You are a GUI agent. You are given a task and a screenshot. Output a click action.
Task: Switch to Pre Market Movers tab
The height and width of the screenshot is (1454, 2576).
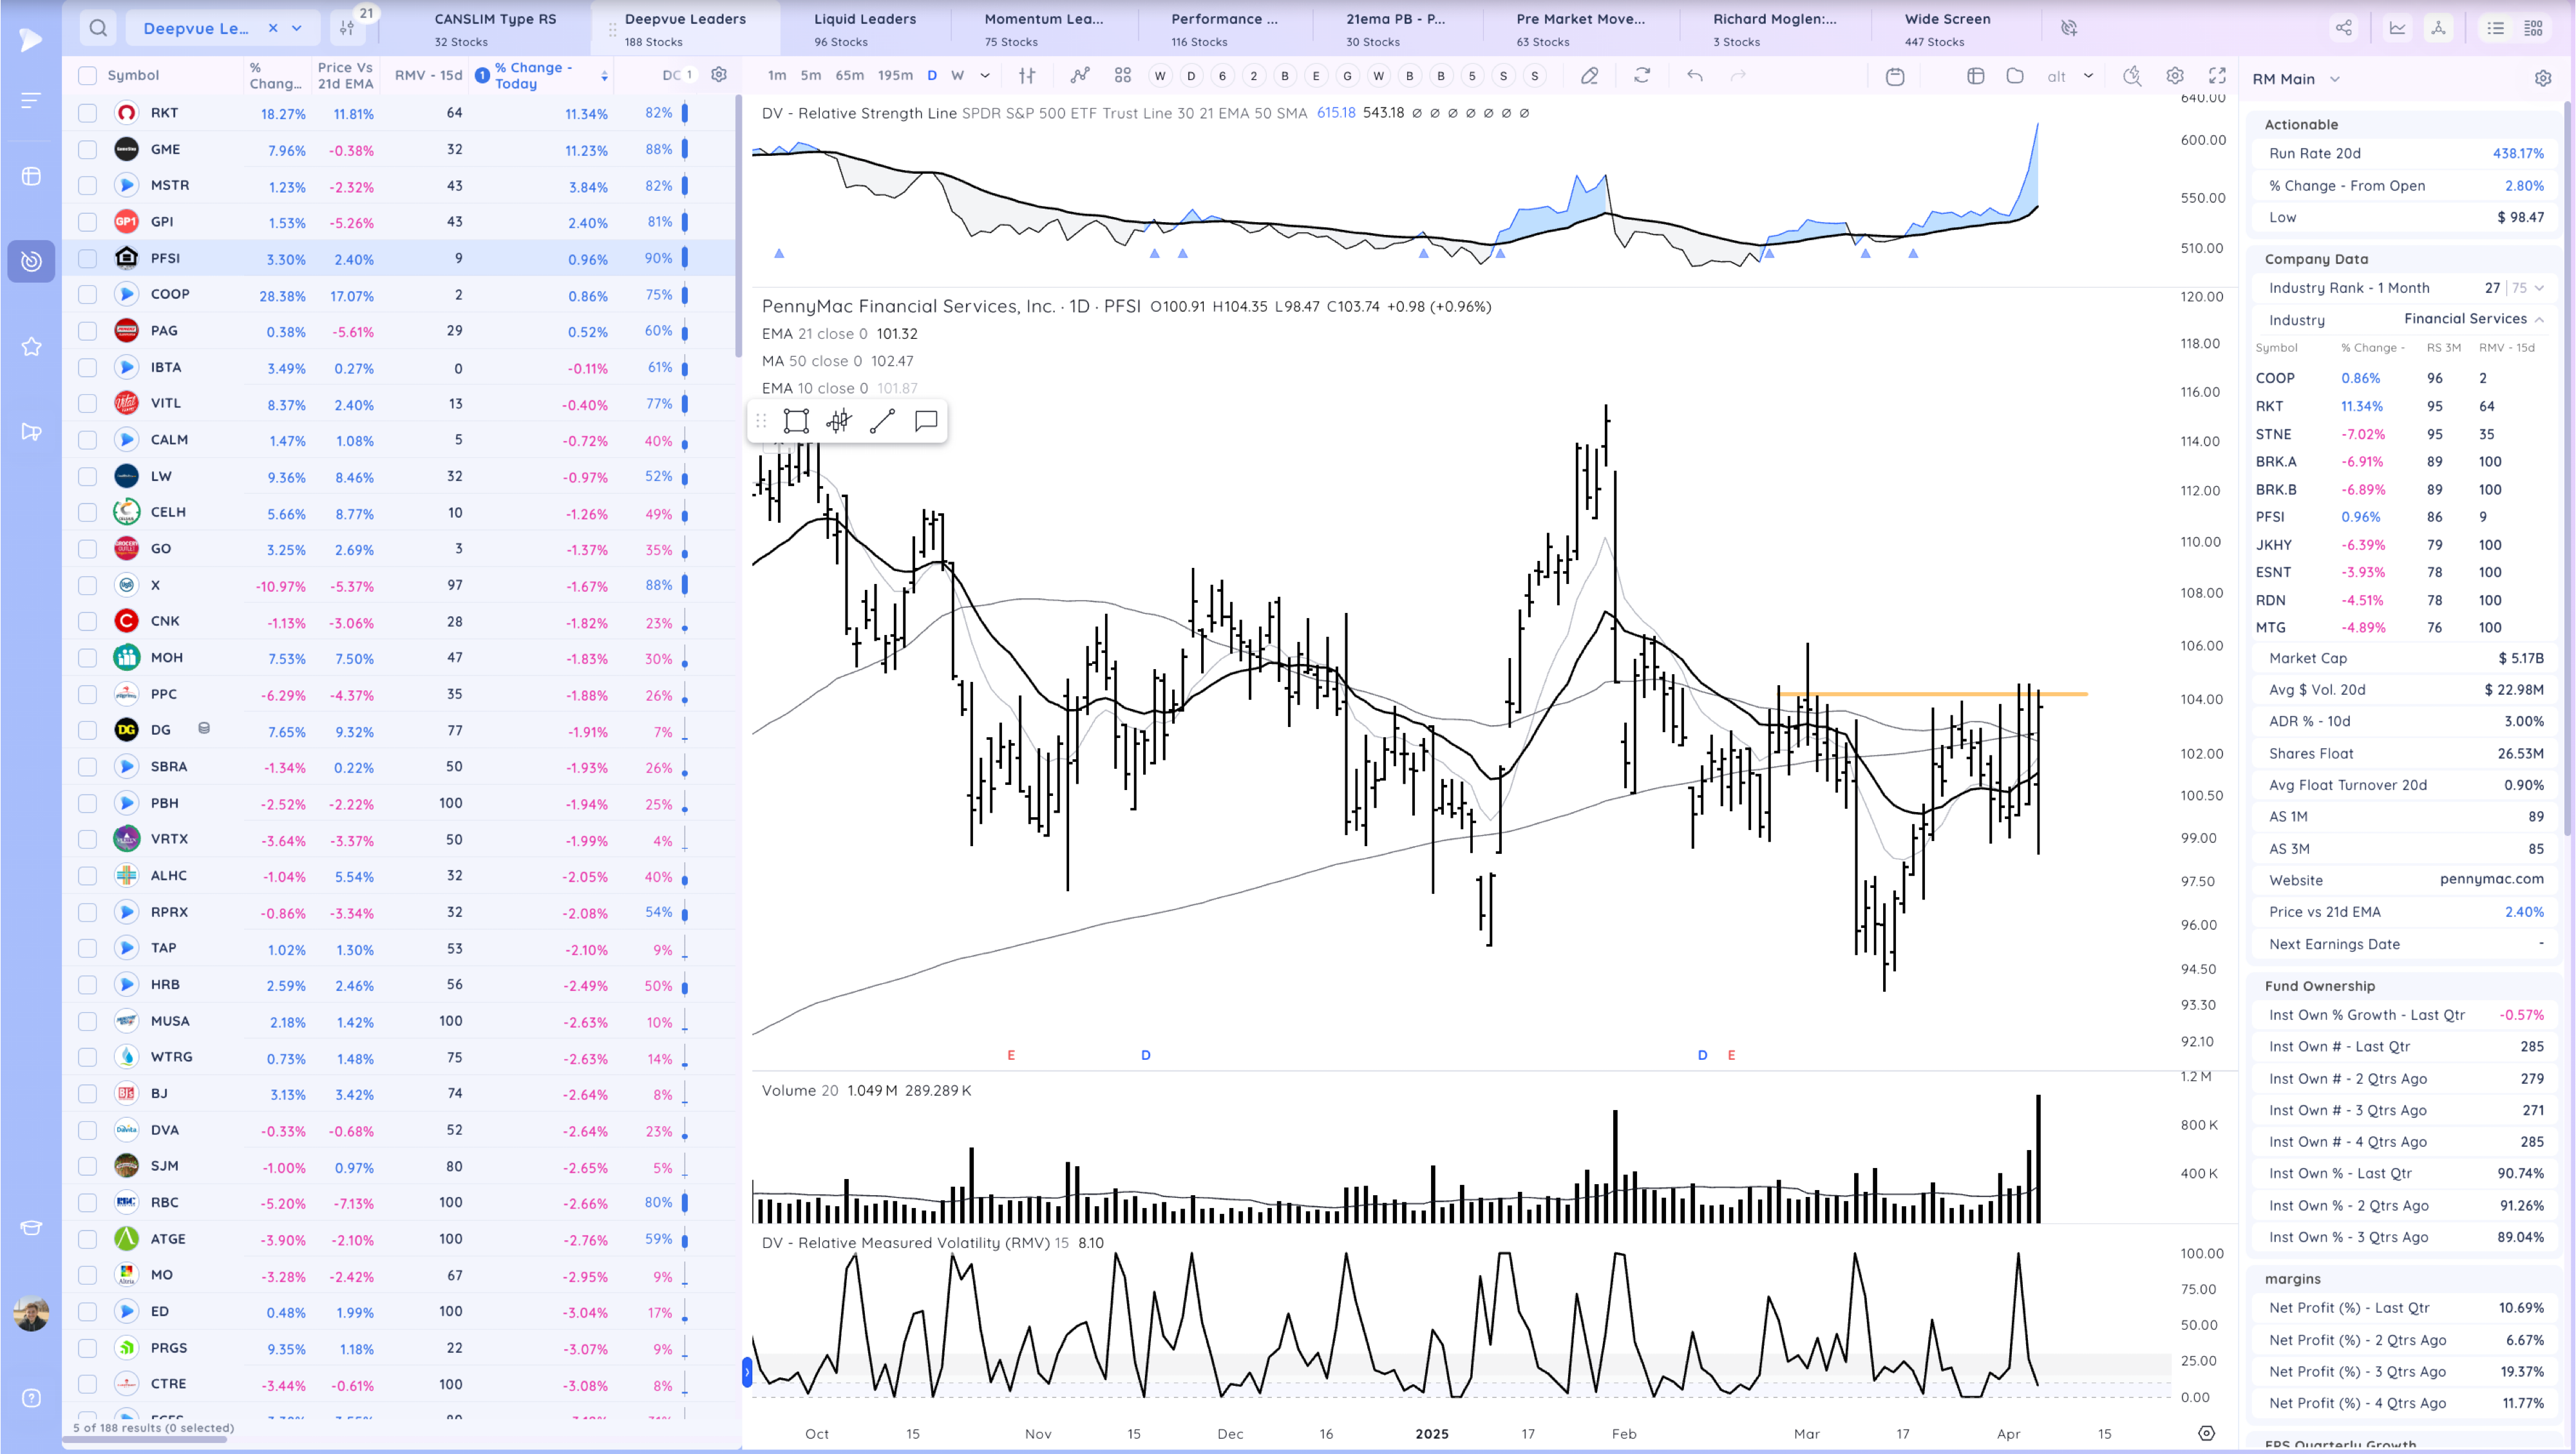[1580, 29]
